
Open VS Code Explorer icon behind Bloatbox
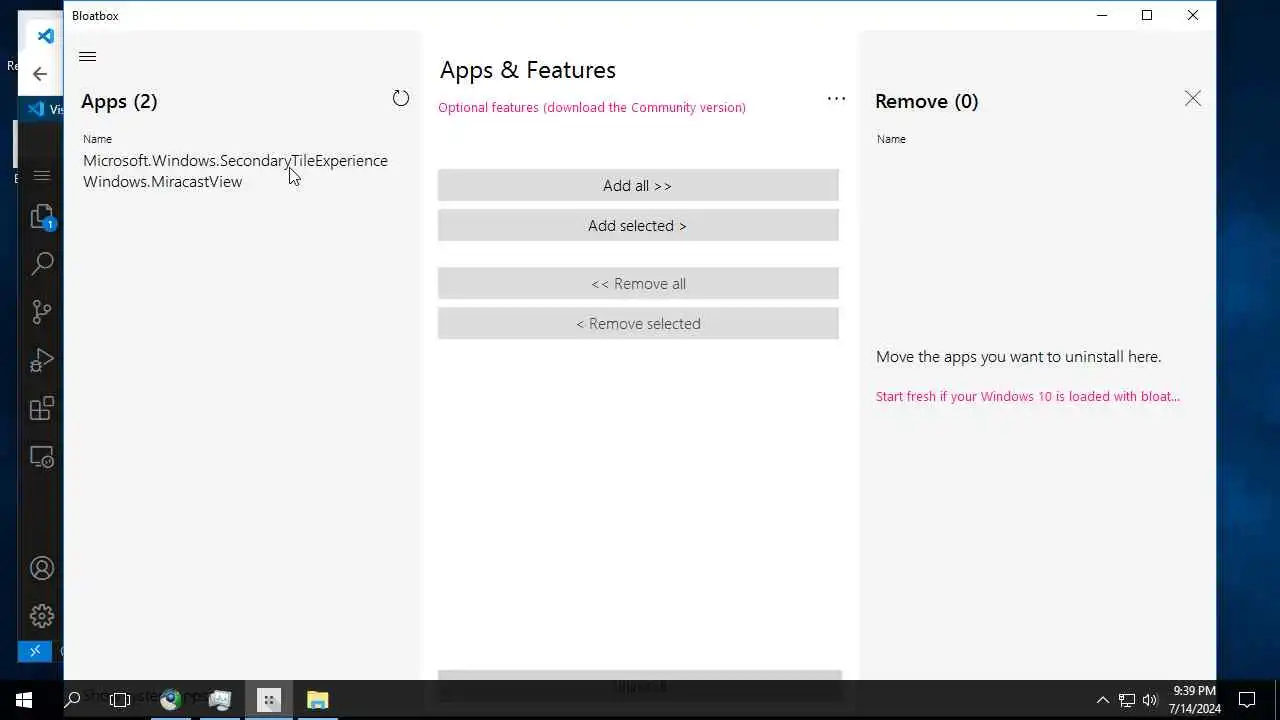coord(42,216)
